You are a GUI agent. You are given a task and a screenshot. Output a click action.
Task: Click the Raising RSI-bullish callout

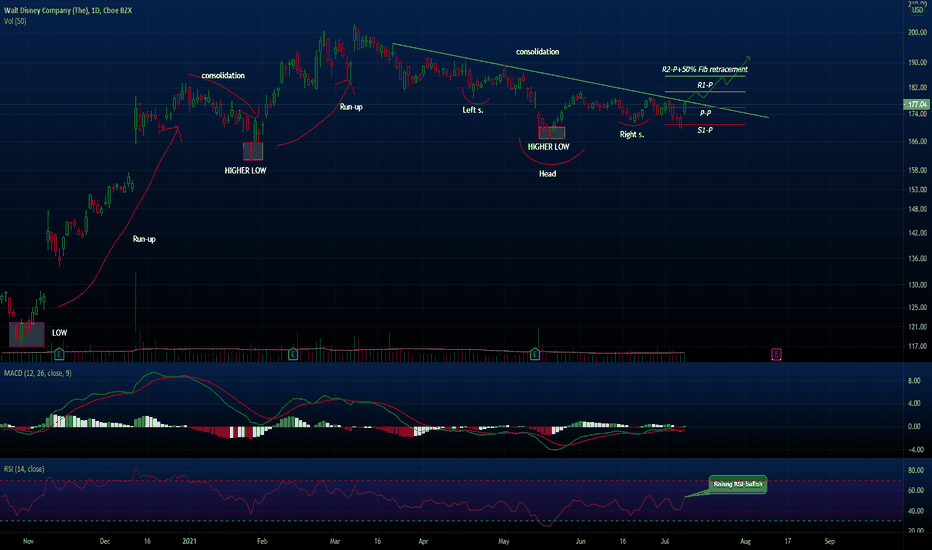(x=738, y=484)
